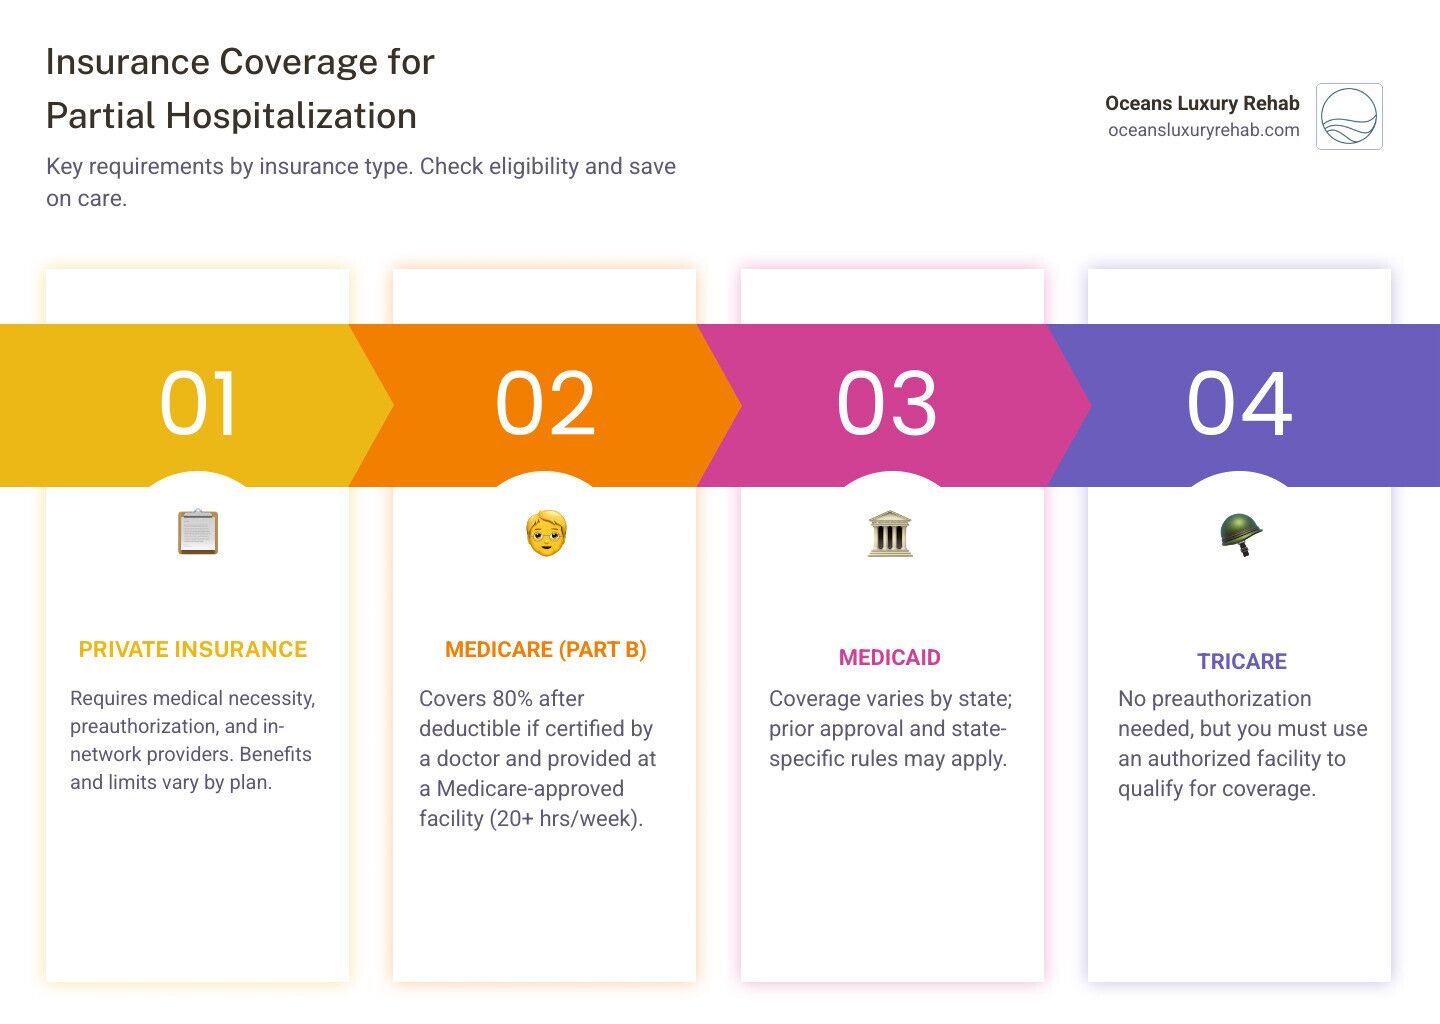
Task: Click the military helmet icon under 04
Action: tap(1240, 534)
